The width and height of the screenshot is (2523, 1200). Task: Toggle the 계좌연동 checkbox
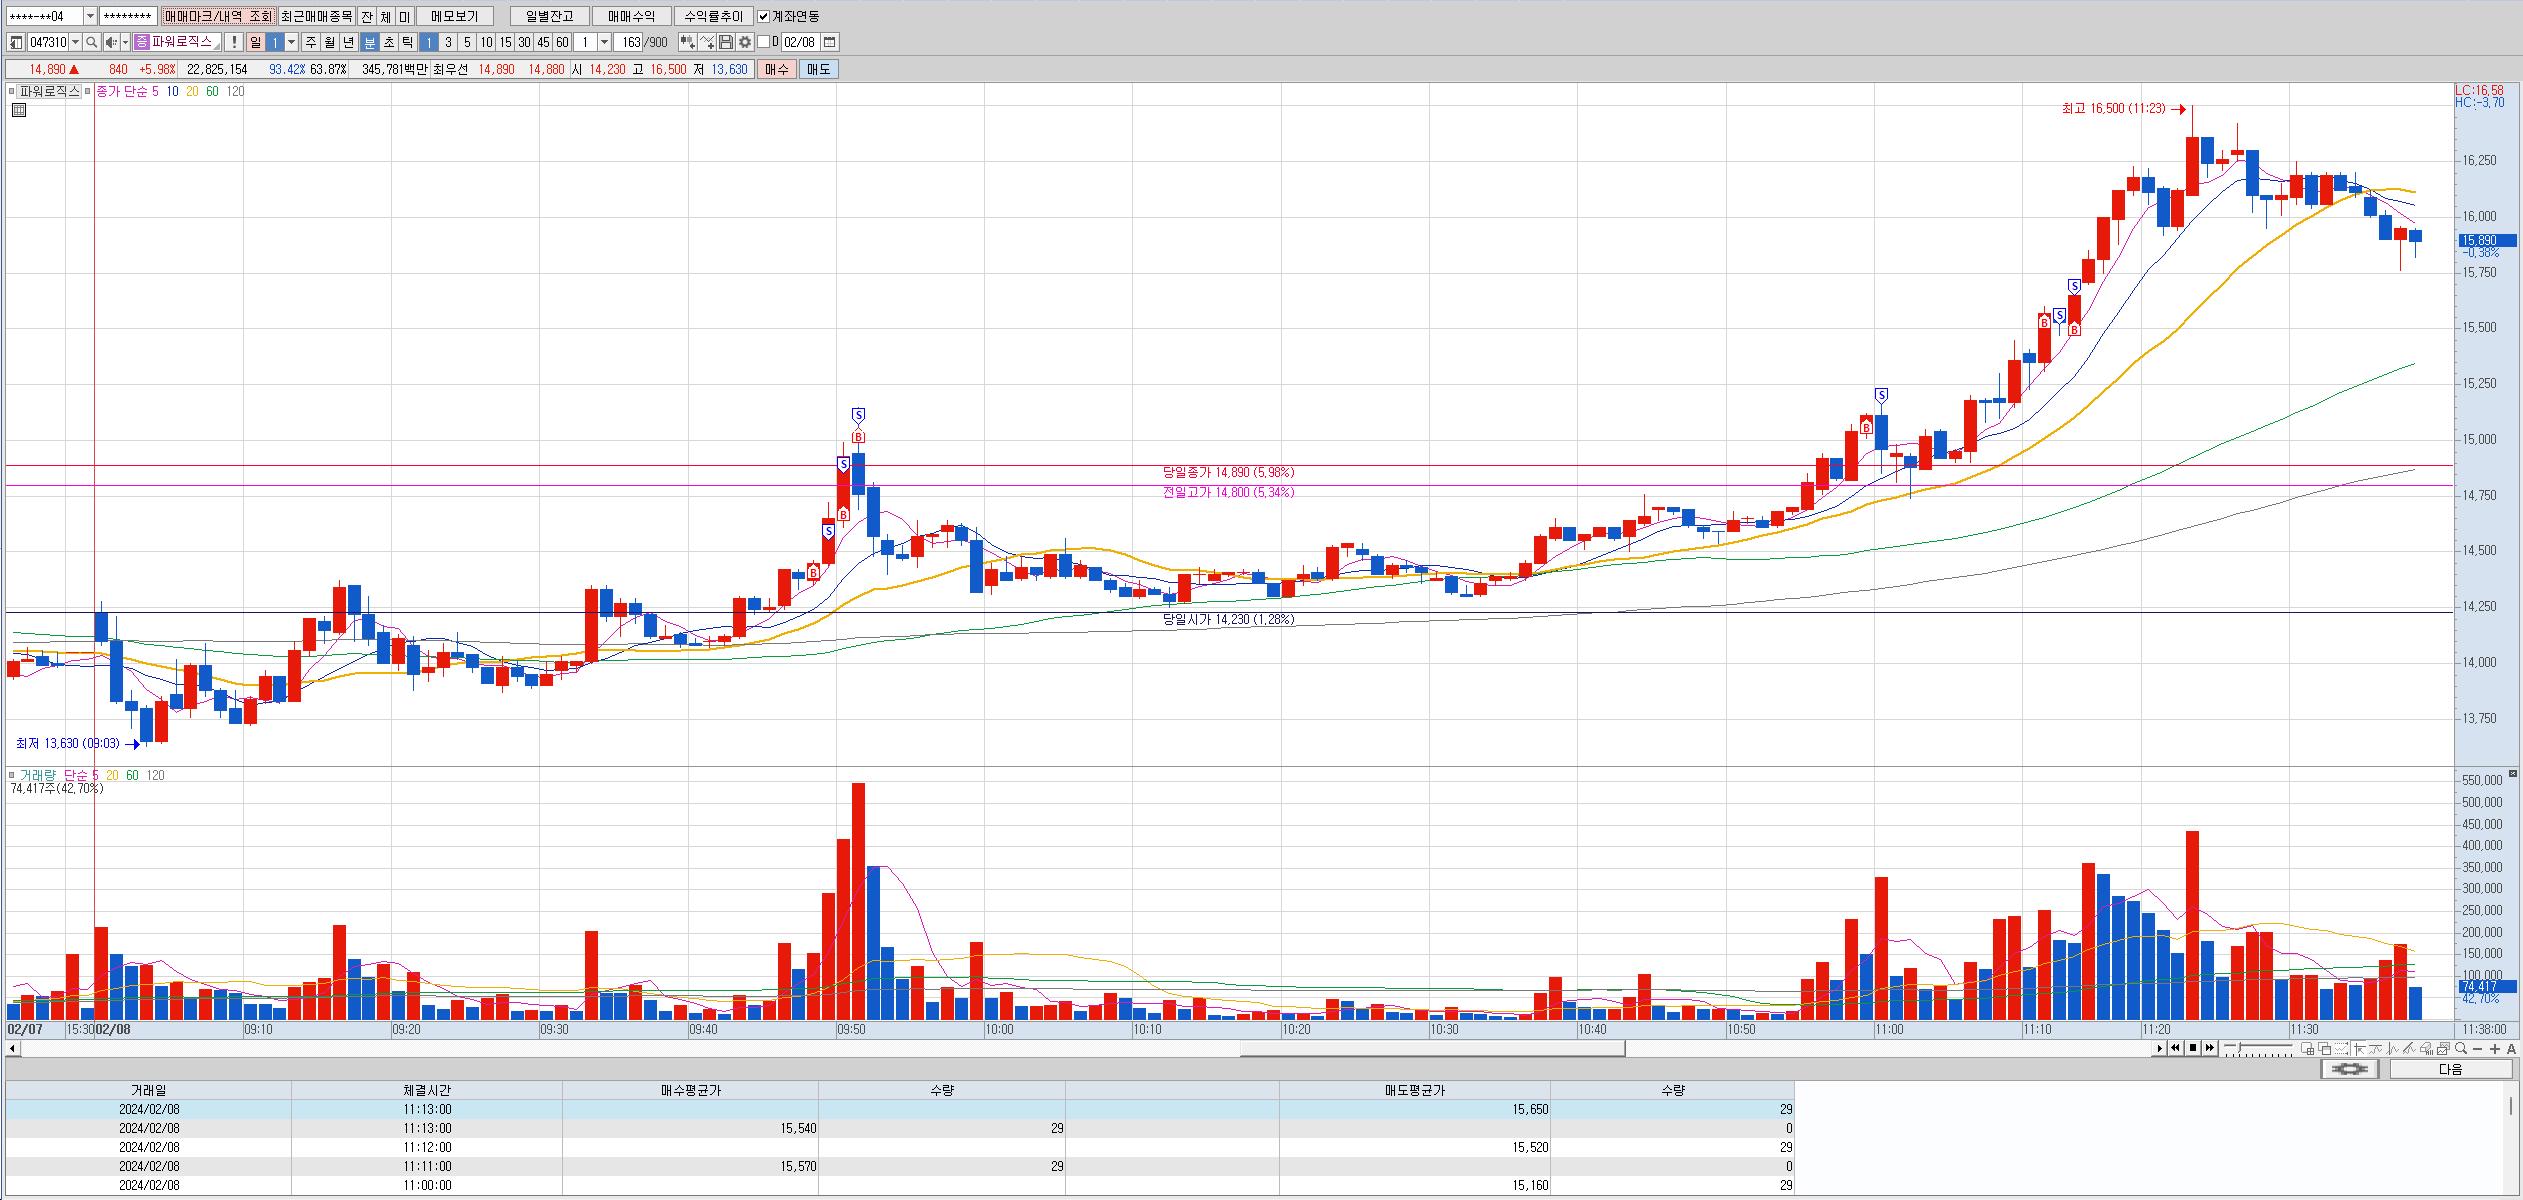pyautogui.click(x=764, y=17)
